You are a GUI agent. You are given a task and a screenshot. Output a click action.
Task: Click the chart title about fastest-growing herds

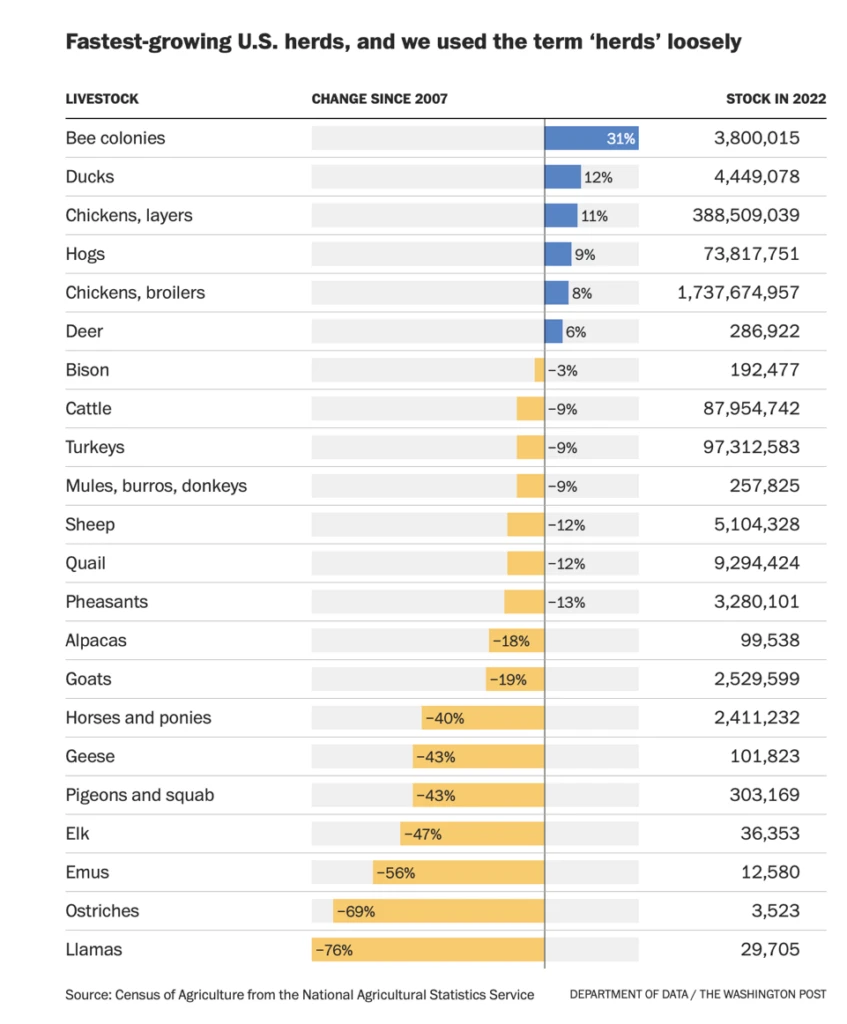(403, 42)
